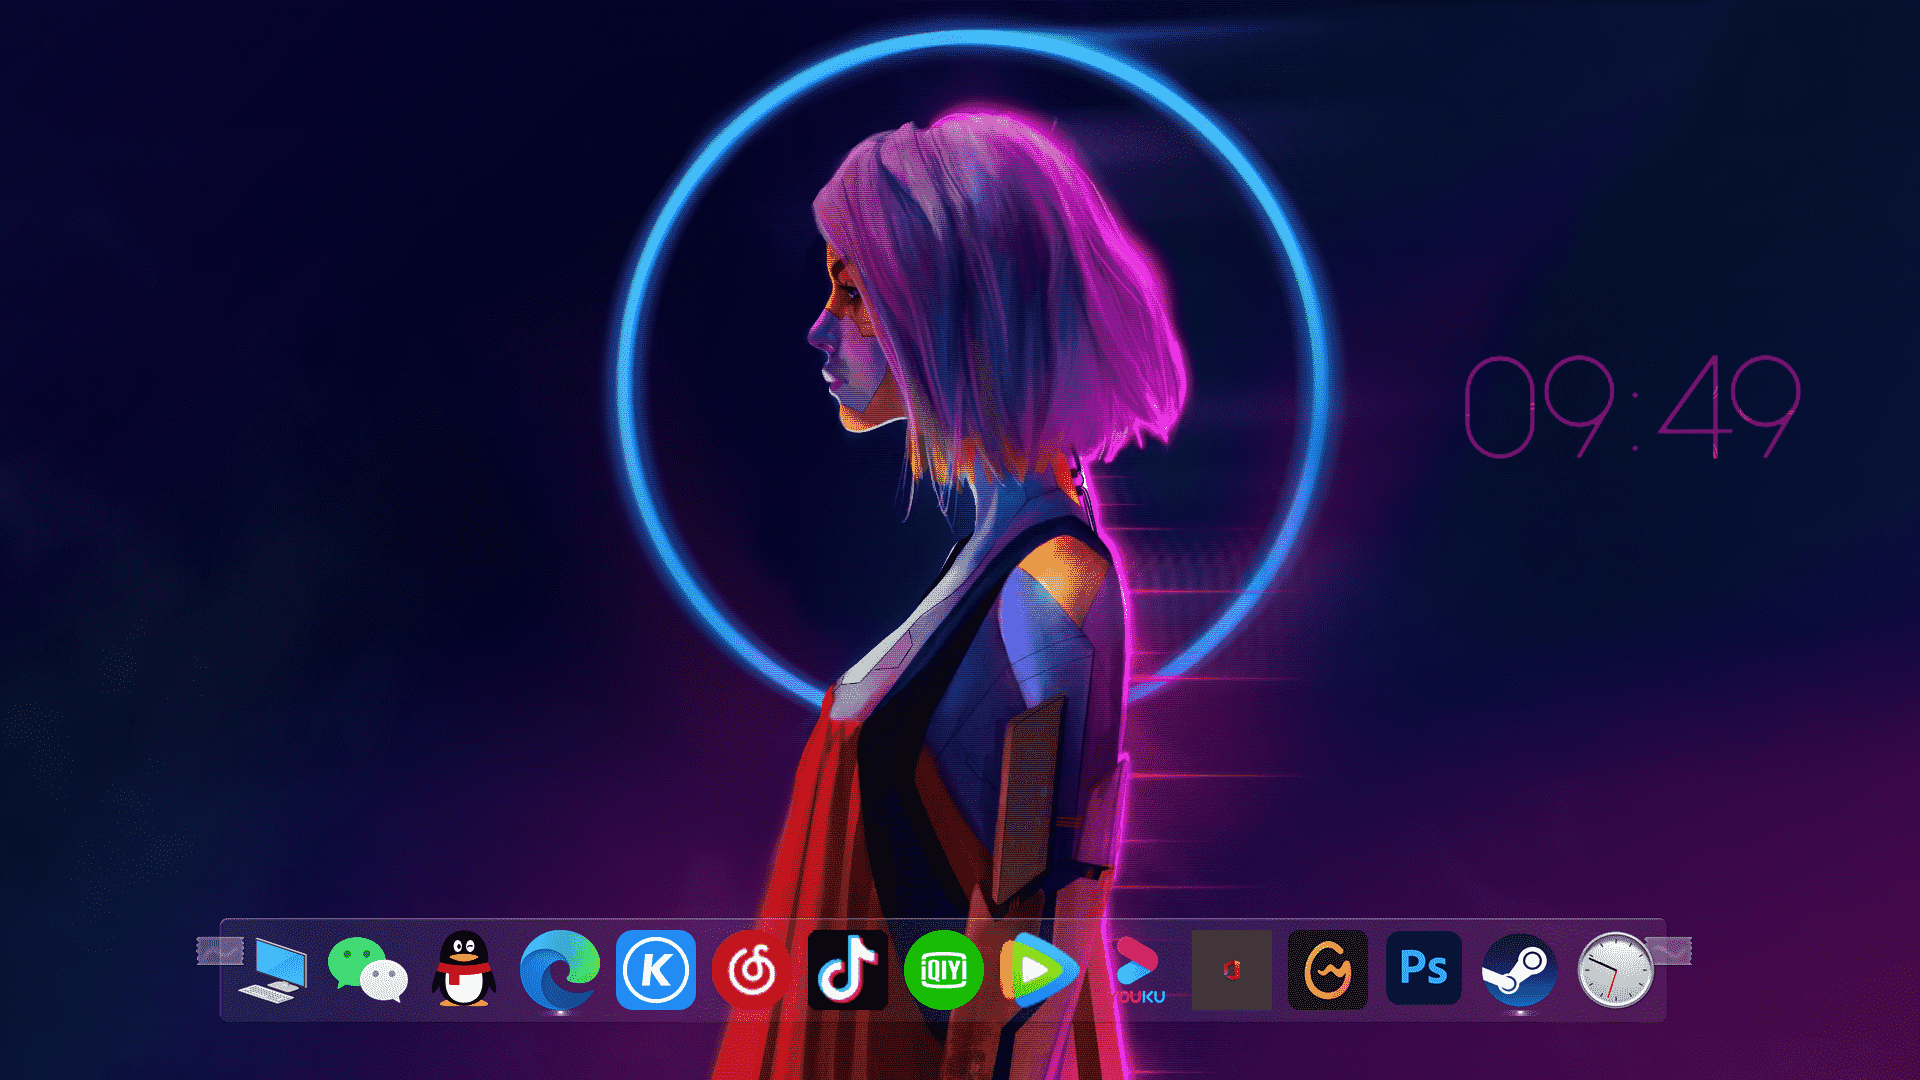Open the QQ penguin app
1920x1080 pixels.
pyautogui.click(x=464, y=968)
